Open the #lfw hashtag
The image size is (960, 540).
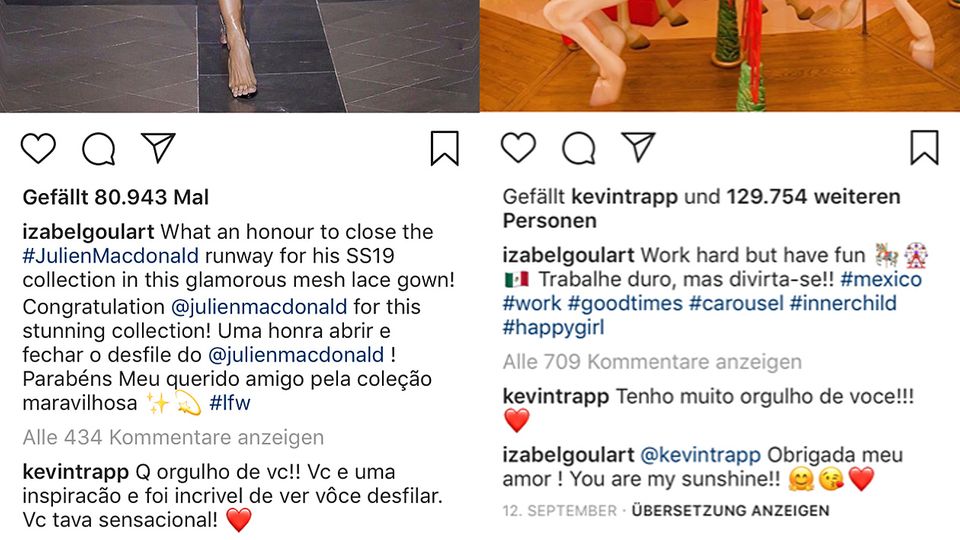230,403
